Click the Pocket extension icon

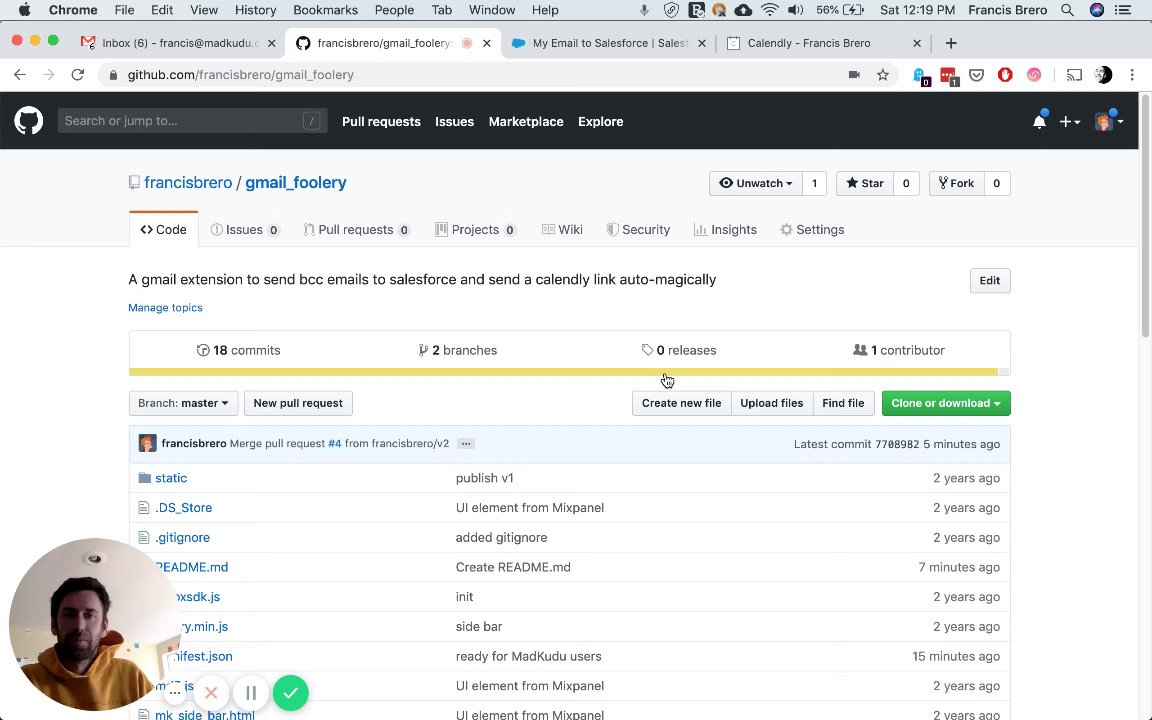(976, 75)
